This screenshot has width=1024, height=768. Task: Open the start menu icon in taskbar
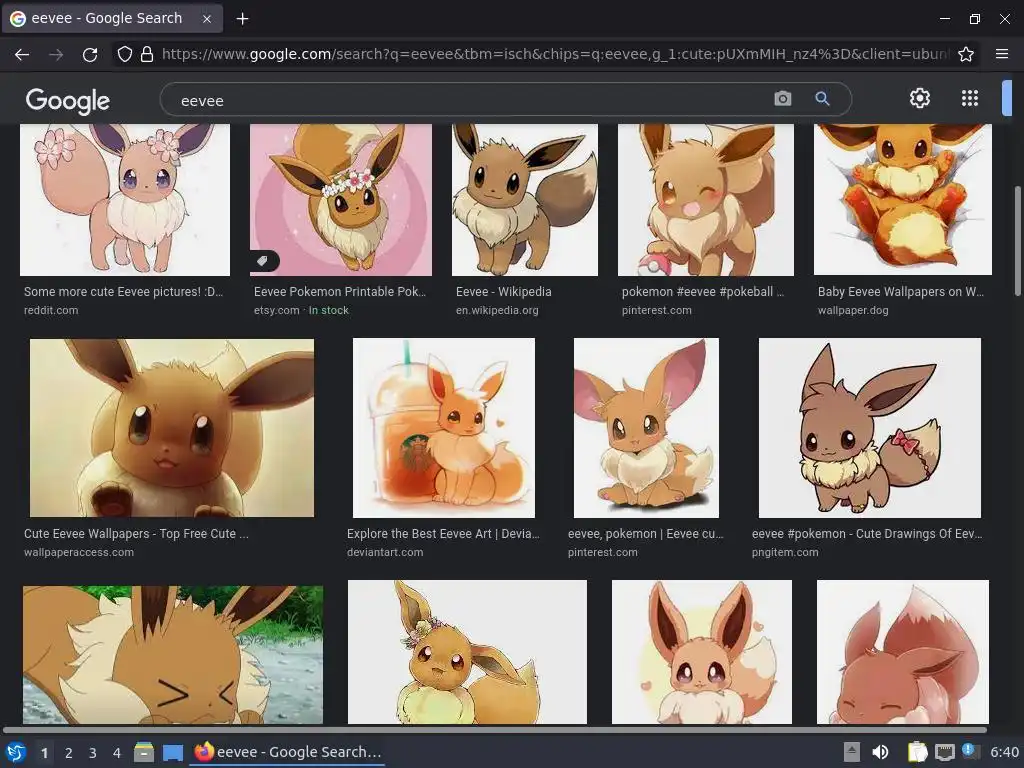pos(16,752)
